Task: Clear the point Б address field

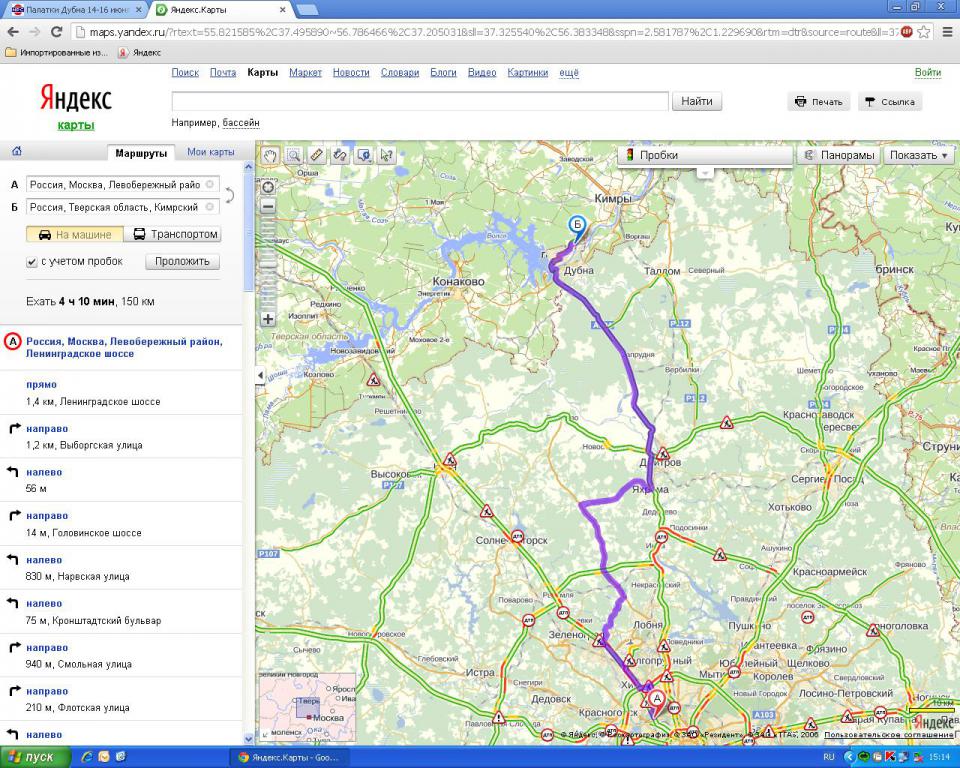Action: [x=210, y=207]
